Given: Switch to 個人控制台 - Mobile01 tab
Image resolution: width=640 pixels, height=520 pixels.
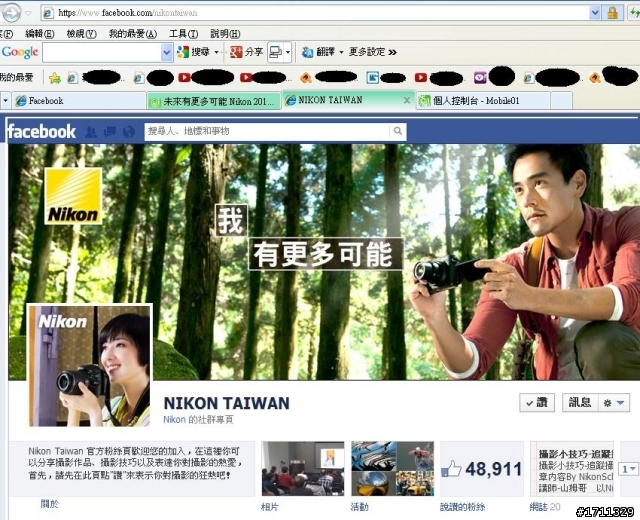Looking at the screenshot, I should pos(483,101).
